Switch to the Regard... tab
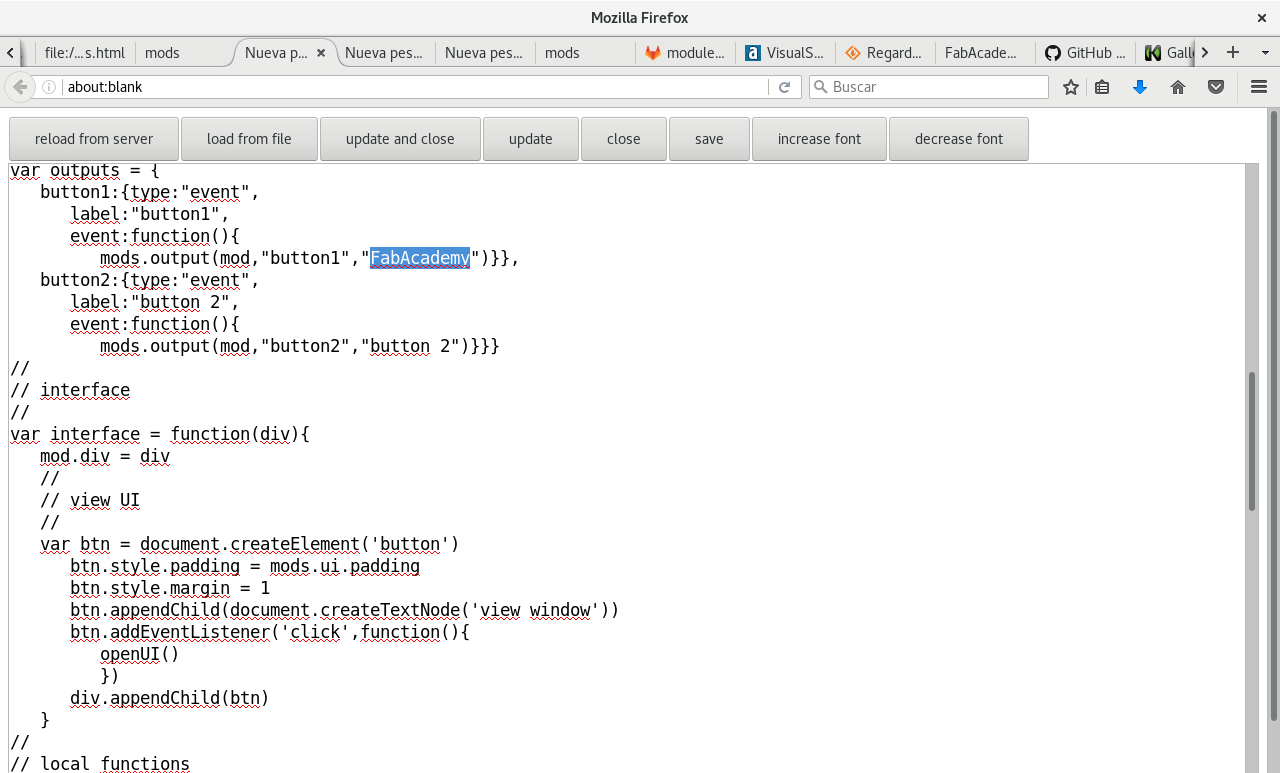This screenshot has width=1280, height=773. click(x=885, y=53)
